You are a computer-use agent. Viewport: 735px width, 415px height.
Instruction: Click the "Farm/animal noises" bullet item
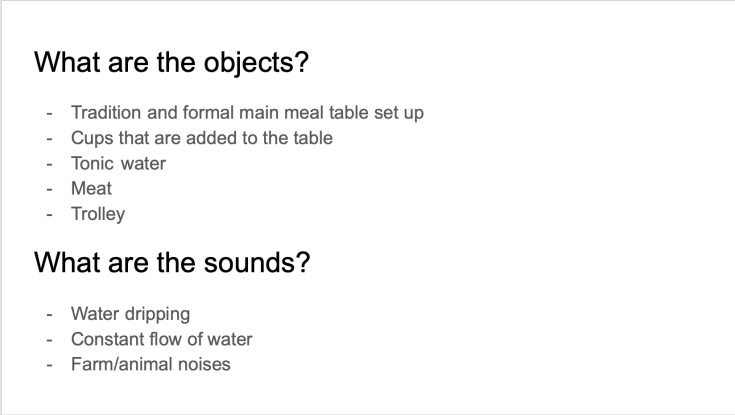[150, 364]
